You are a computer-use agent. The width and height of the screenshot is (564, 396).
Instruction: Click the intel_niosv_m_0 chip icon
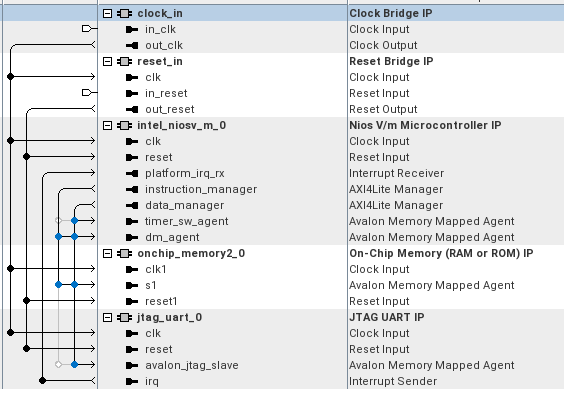pyautogui.click(x=124, y=126)
